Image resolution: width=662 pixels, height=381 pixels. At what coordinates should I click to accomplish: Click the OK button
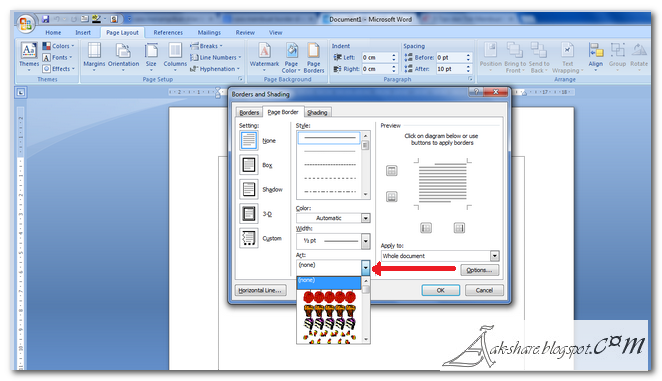[440, 290]
